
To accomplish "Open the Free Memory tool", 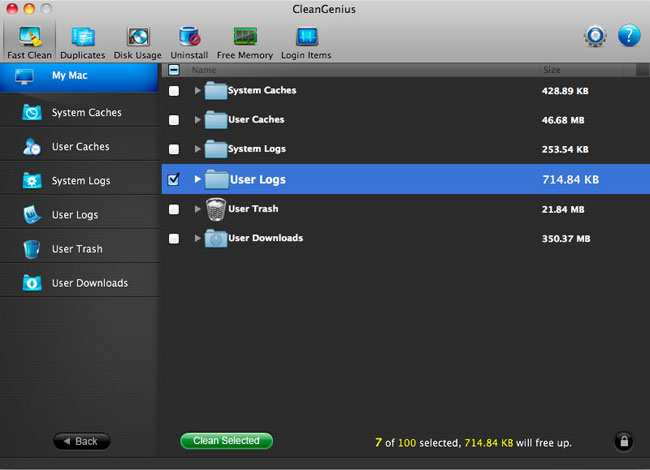I will [245, 43].
